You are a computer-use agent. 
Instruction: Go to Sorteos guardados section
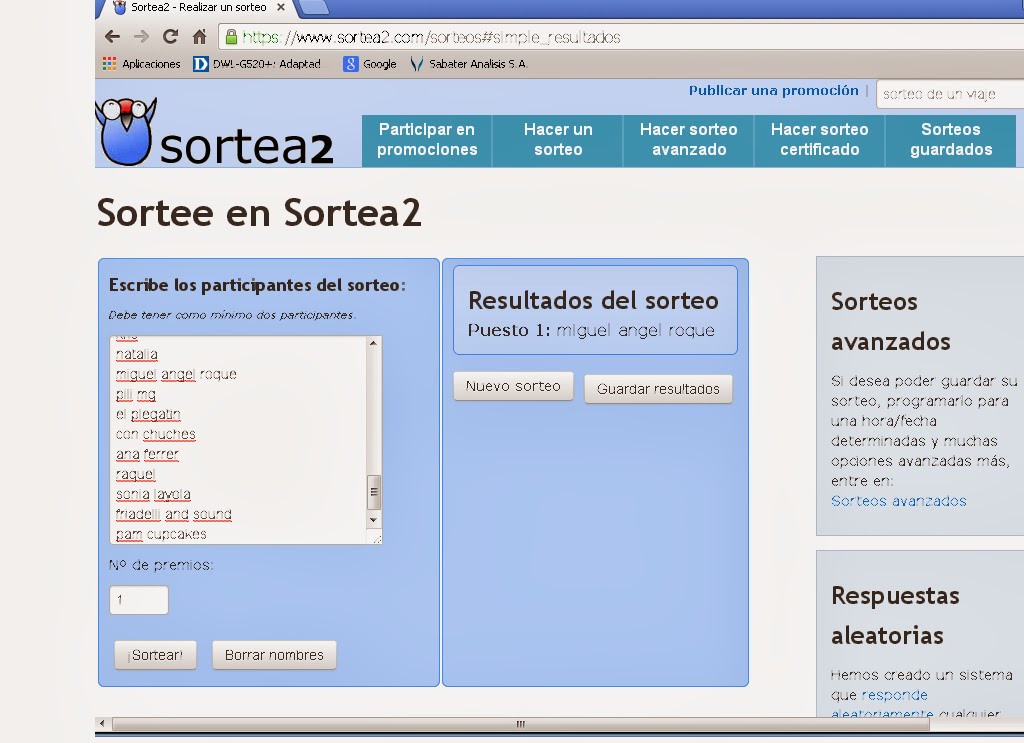950,140
